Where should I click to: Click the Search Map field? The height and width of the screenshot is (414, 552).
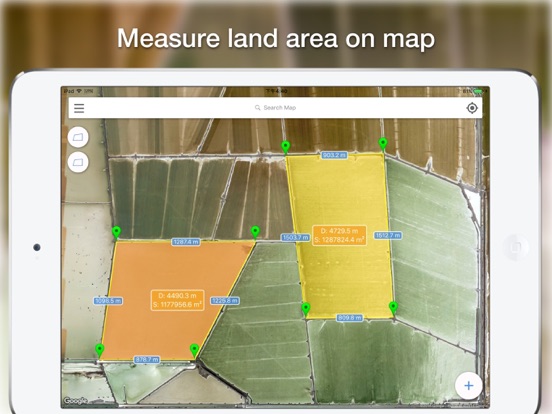pos(275,108)
